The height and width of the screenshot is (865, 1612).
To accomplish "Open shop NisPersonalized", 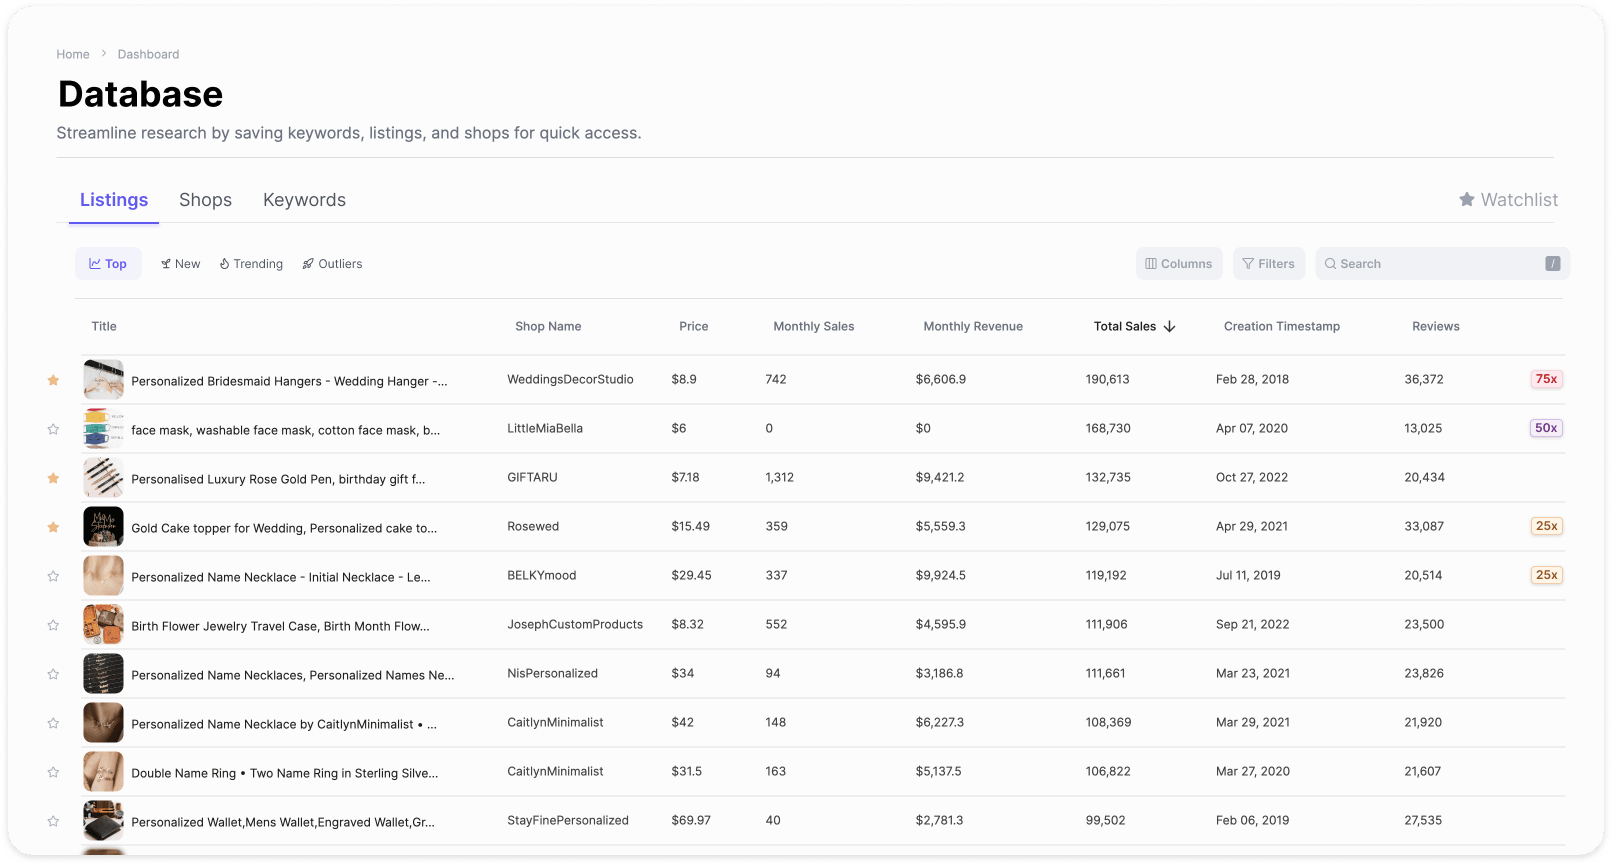I will click(x=552, y=674).
